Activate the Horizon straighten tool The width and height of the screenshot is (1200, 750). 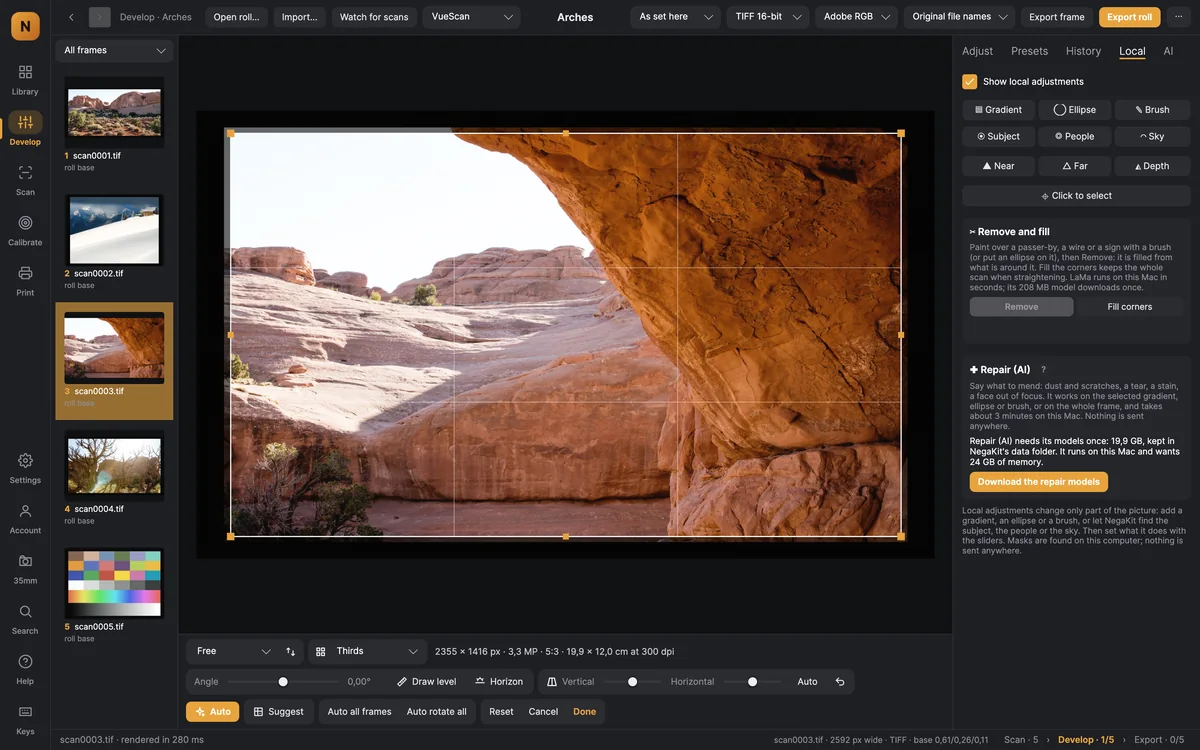click(499, 682)
